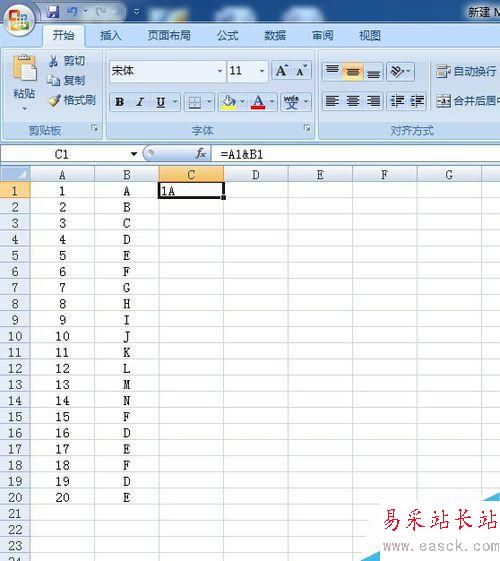Select cell B7 containing G
The width and height of the screenshot is (500, 561).
(x=127, y=287)
